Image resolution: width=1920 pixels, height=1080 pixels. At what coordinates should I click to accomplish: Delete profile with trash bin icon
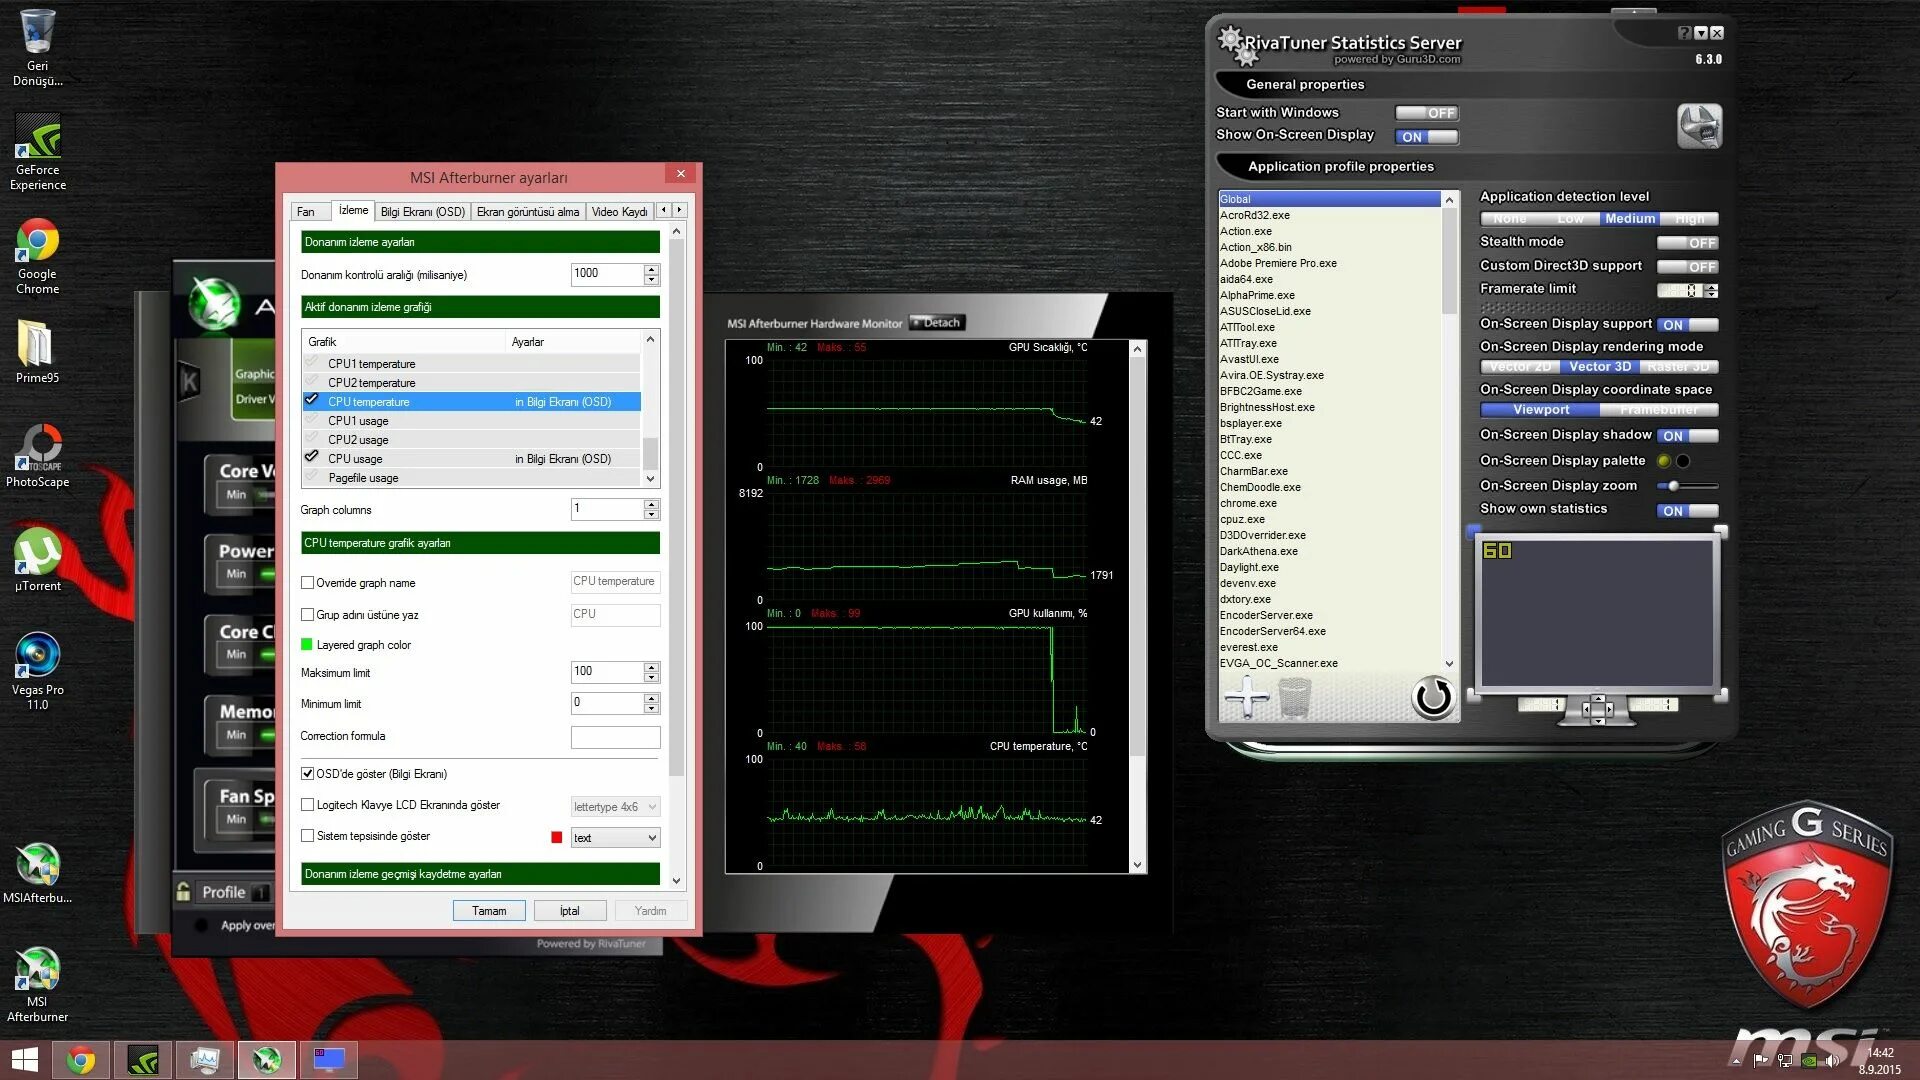pyautogui.click(x=1294, y=697)
